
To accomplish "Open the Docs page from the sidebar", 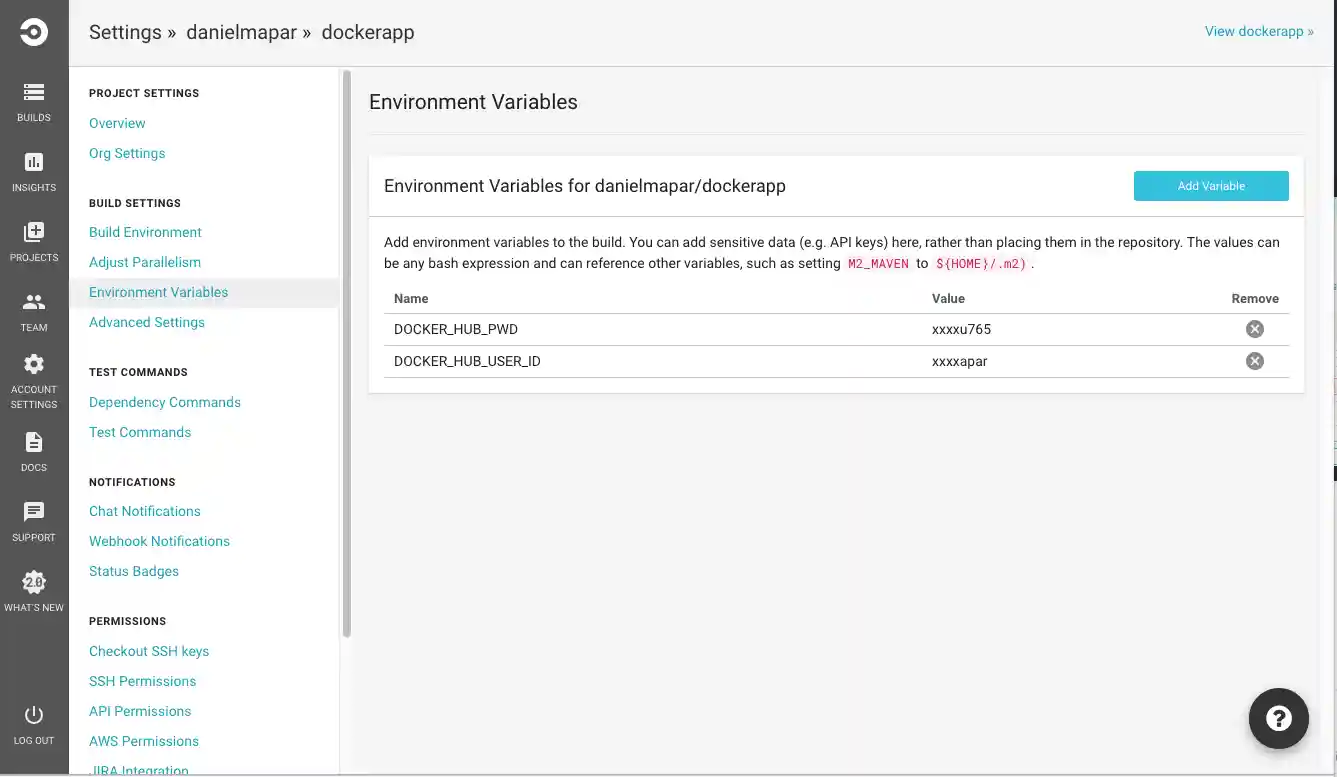I will [x=34, y=450].
